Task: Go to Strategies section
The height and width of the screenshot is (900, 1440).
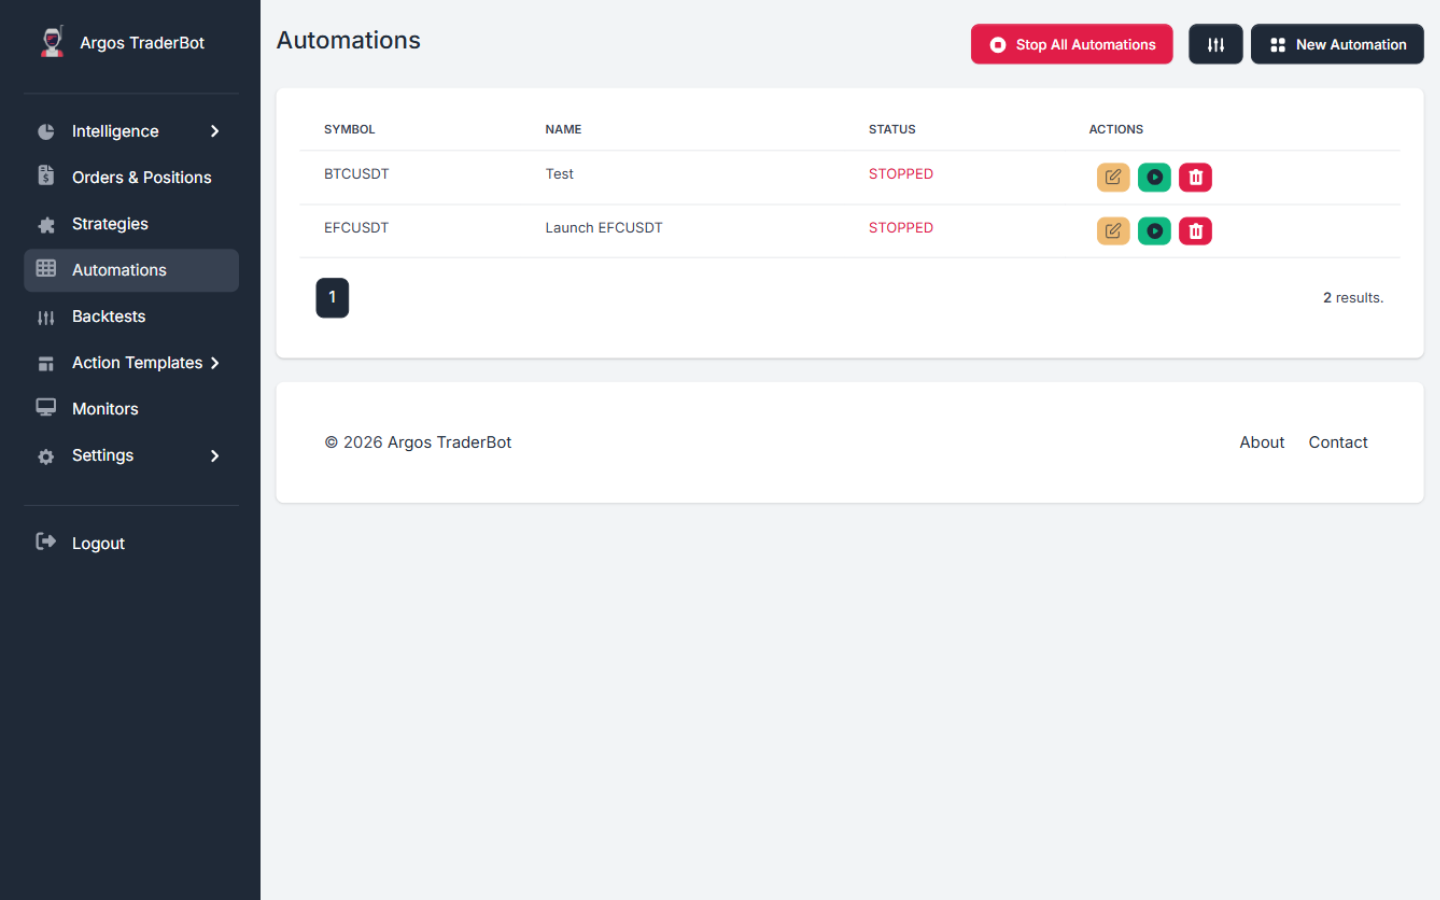Action: (131, 224)
